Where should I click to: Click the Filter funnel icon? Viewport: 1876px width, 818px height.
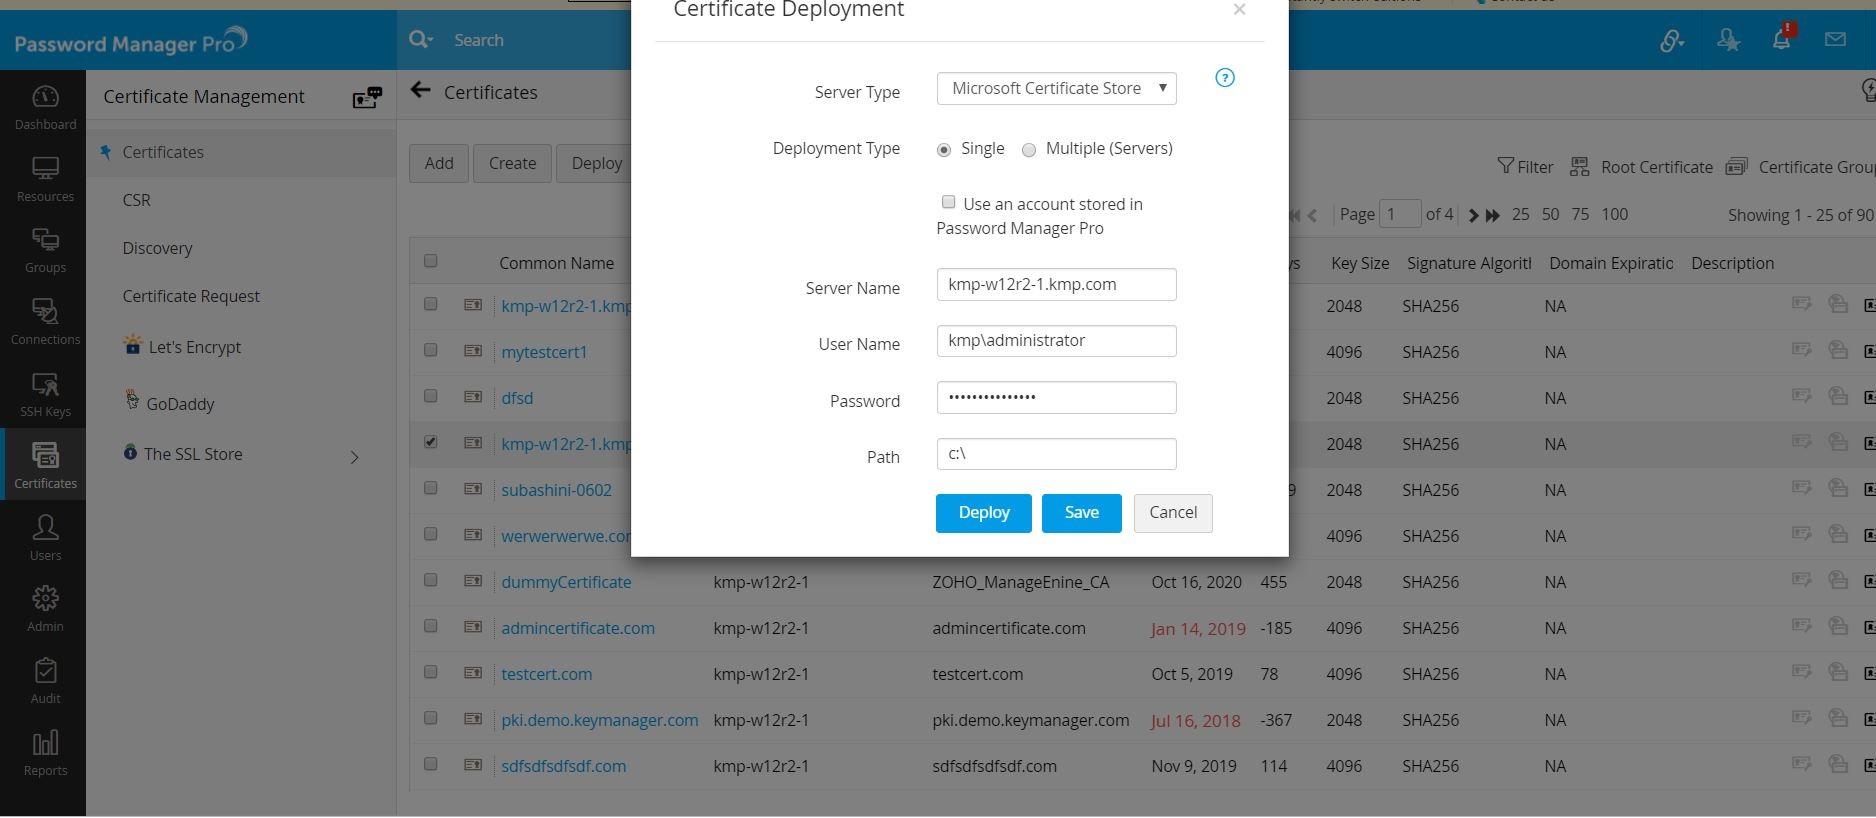tap(1505, 166)
